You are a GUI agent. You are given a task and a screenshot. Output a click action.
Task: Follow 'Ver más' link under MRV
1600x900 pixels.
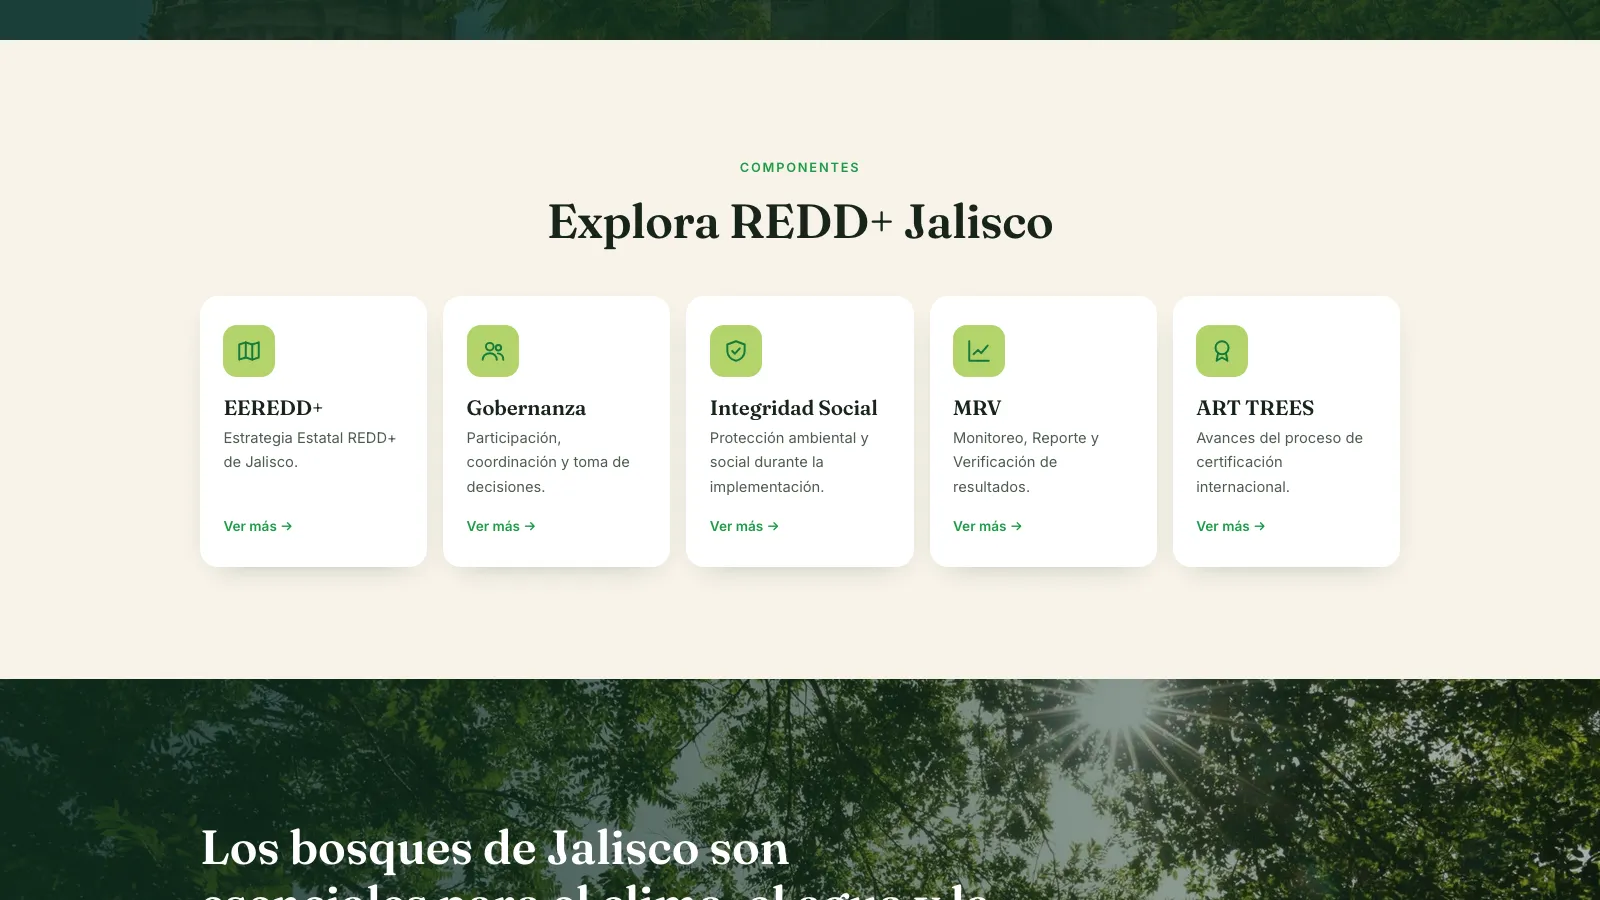987,526
